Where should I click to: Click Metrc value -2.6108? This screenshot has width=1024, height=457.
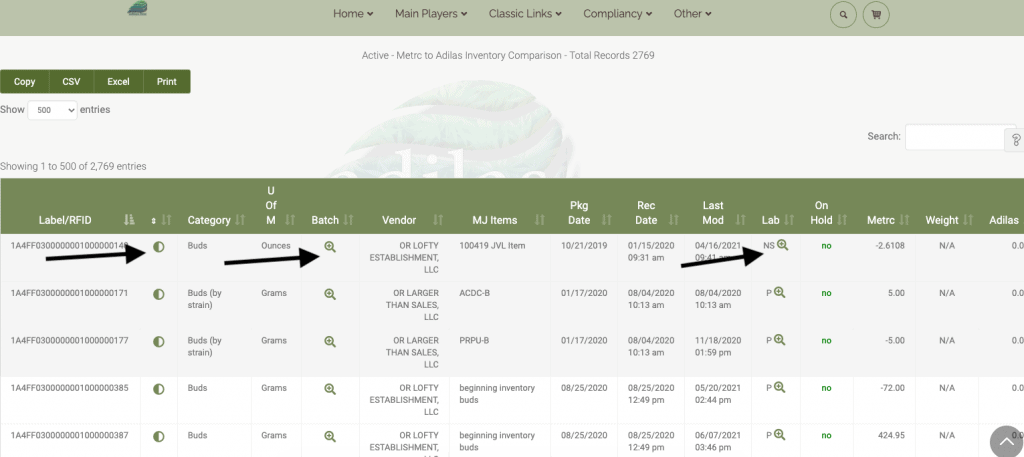click(x=889, y=245)
